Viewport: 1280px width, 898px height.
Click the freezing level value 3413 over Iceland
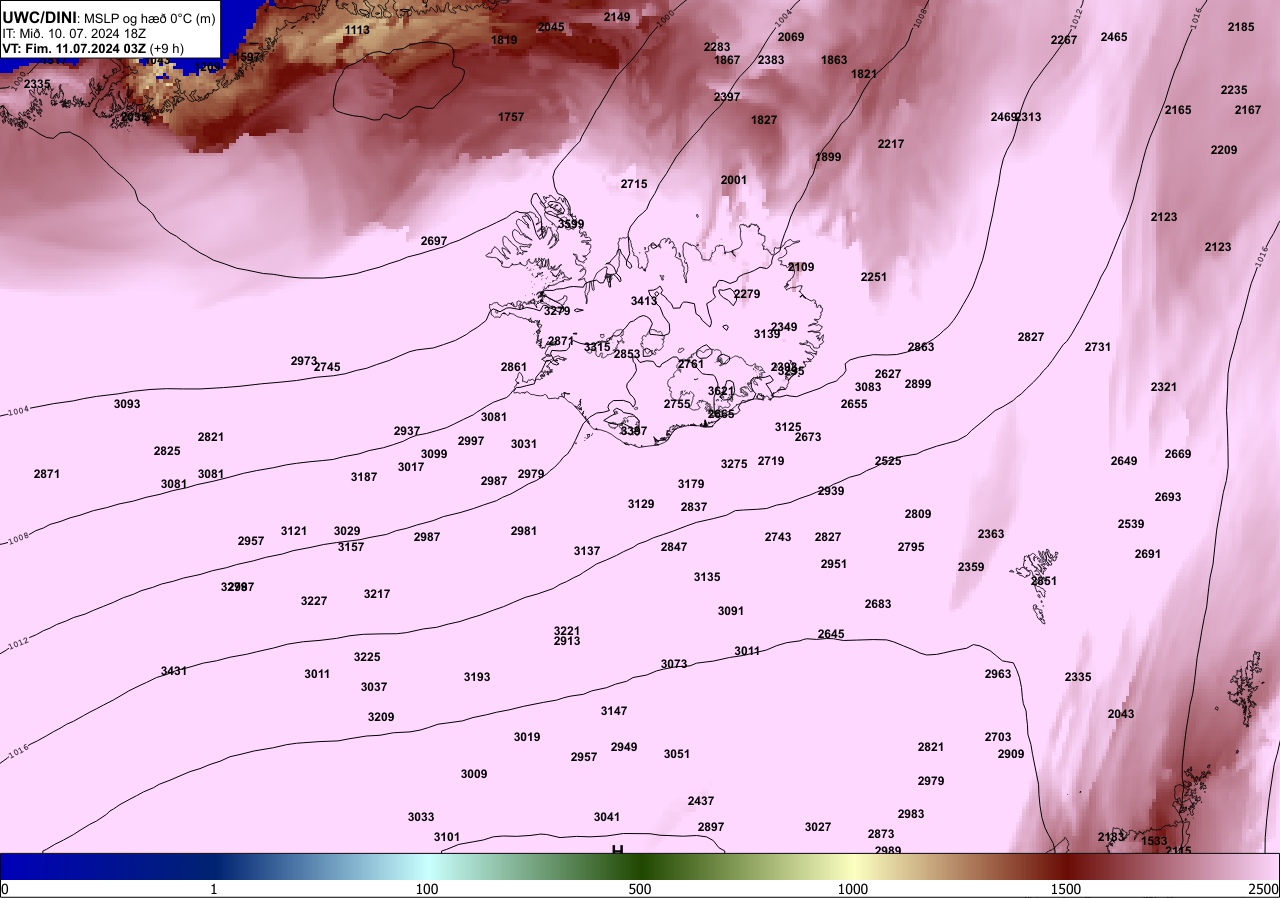[644, 301]
